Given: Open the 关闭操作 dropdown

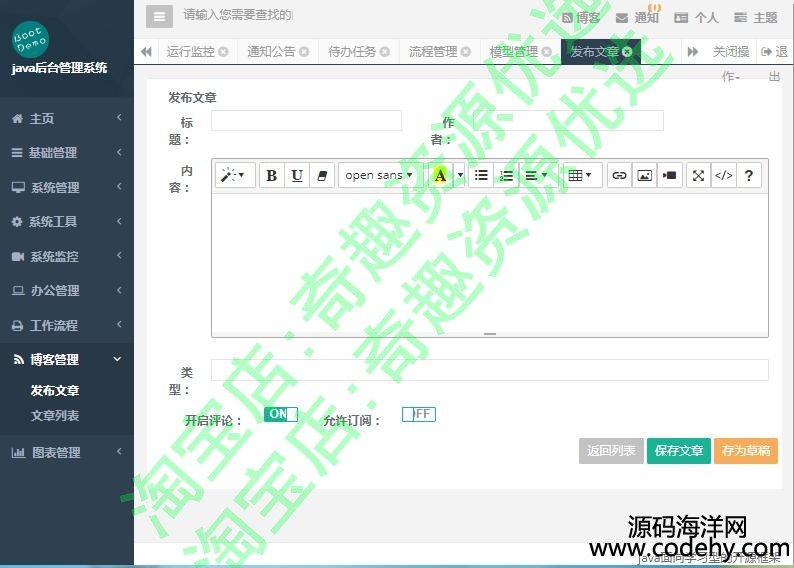Looking at the screenshot, I should click(x=731, y=52).
